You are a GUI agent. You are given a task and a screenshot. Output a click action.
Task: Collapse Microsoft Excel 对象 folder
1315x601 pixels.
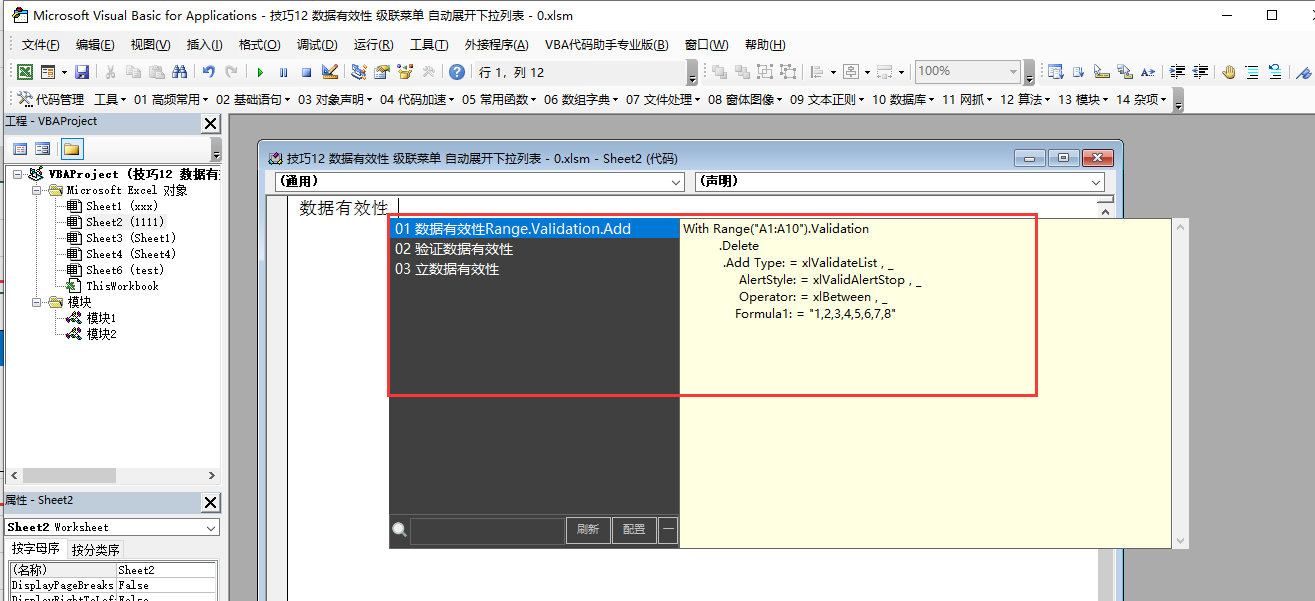(x=35, y=190)
